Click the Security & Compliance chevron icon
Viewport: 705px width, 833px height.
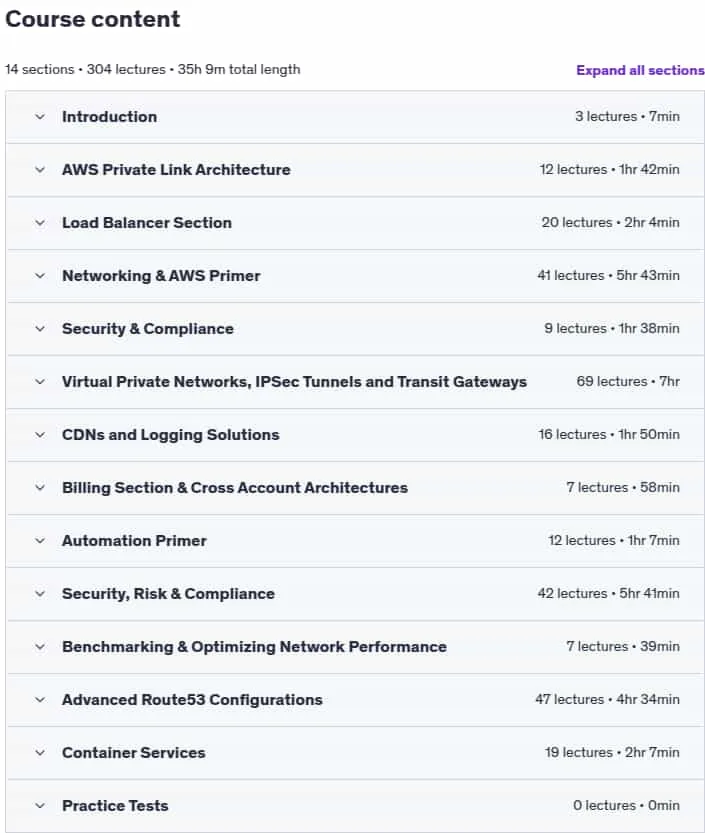click(40, 329)
